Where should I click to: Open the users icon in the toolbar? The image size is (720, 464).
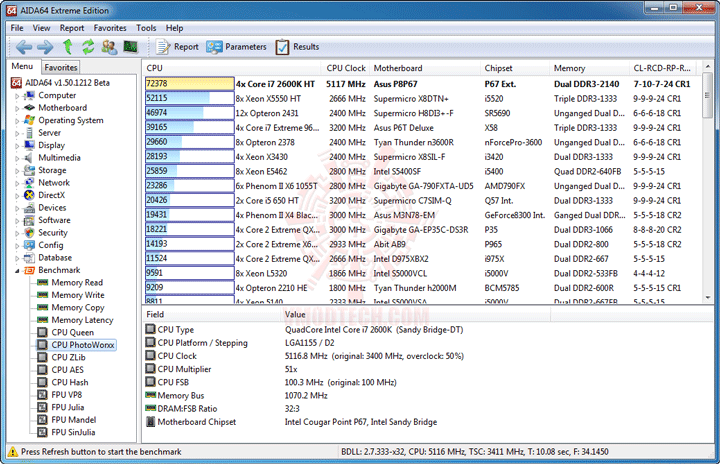(109, 47)
